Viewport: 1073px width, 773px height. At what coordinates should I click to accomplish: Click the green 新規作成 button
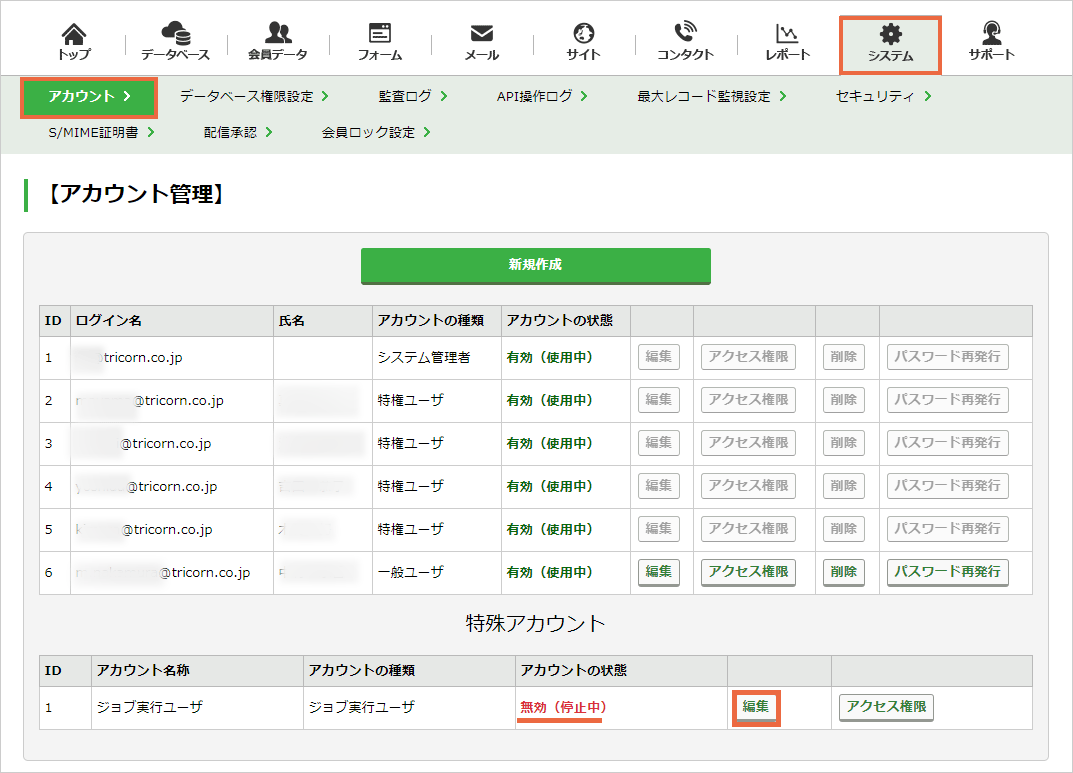point(536,265)
